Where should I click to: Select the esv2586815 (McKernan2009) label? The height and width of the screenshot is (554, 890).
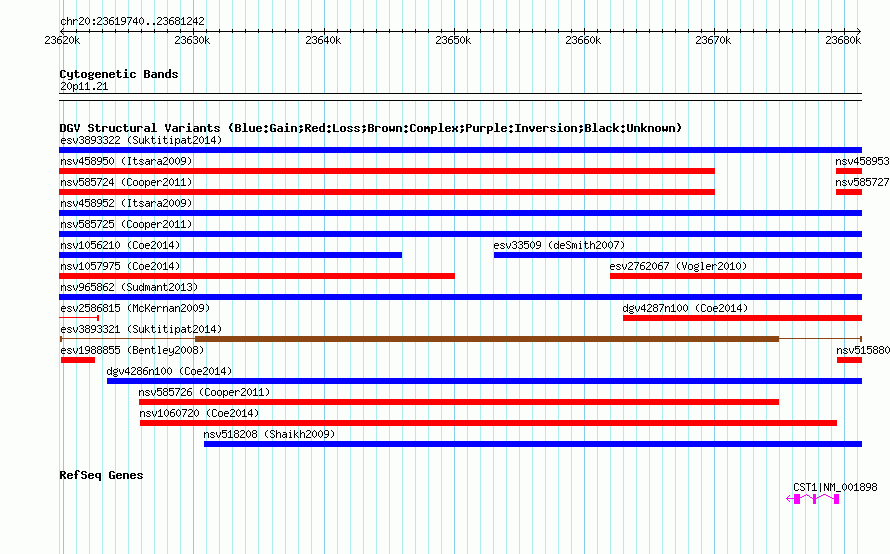point(135,308)
